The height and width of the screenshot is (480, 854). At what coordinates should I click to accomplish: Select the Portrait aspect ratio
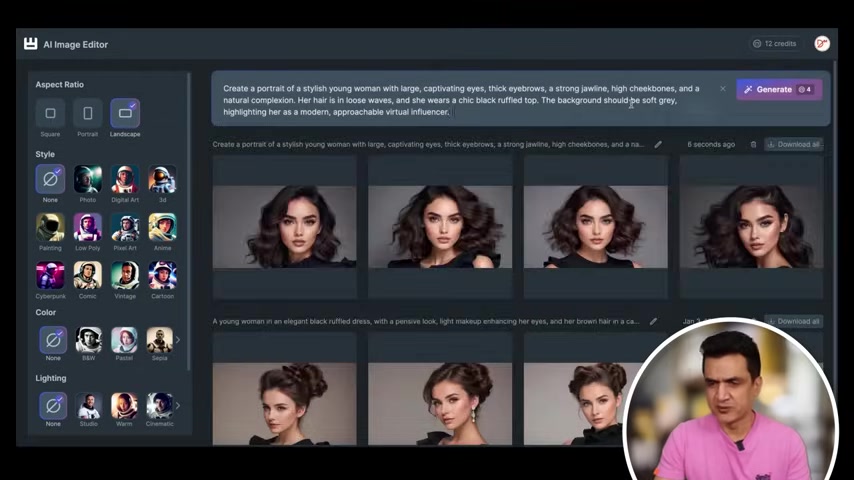click(x=88, y=113)
